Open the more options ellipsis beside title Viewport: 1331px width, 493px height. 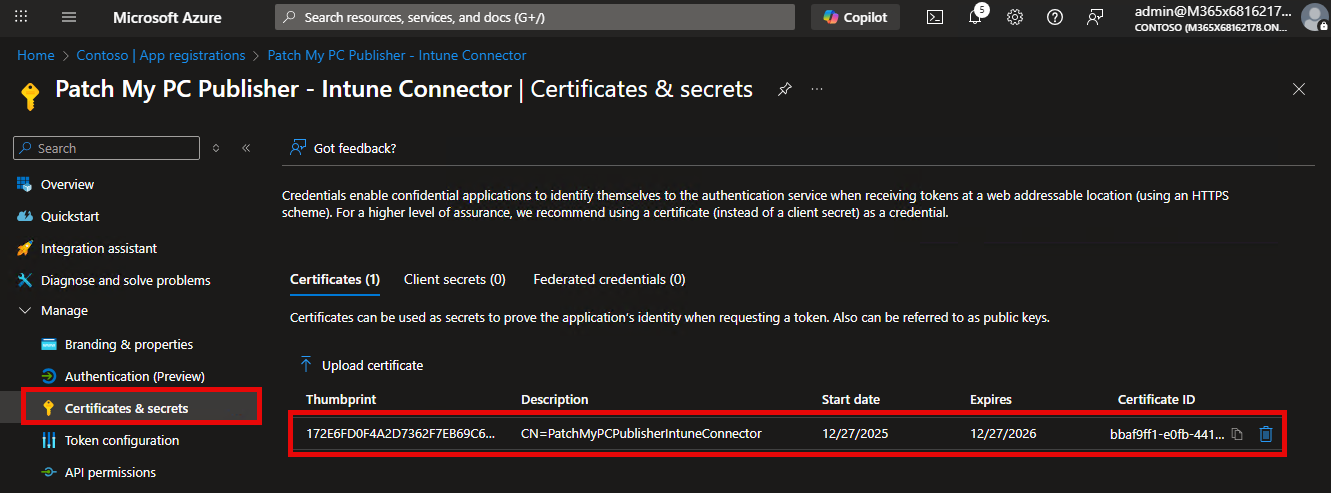point(817,89)
